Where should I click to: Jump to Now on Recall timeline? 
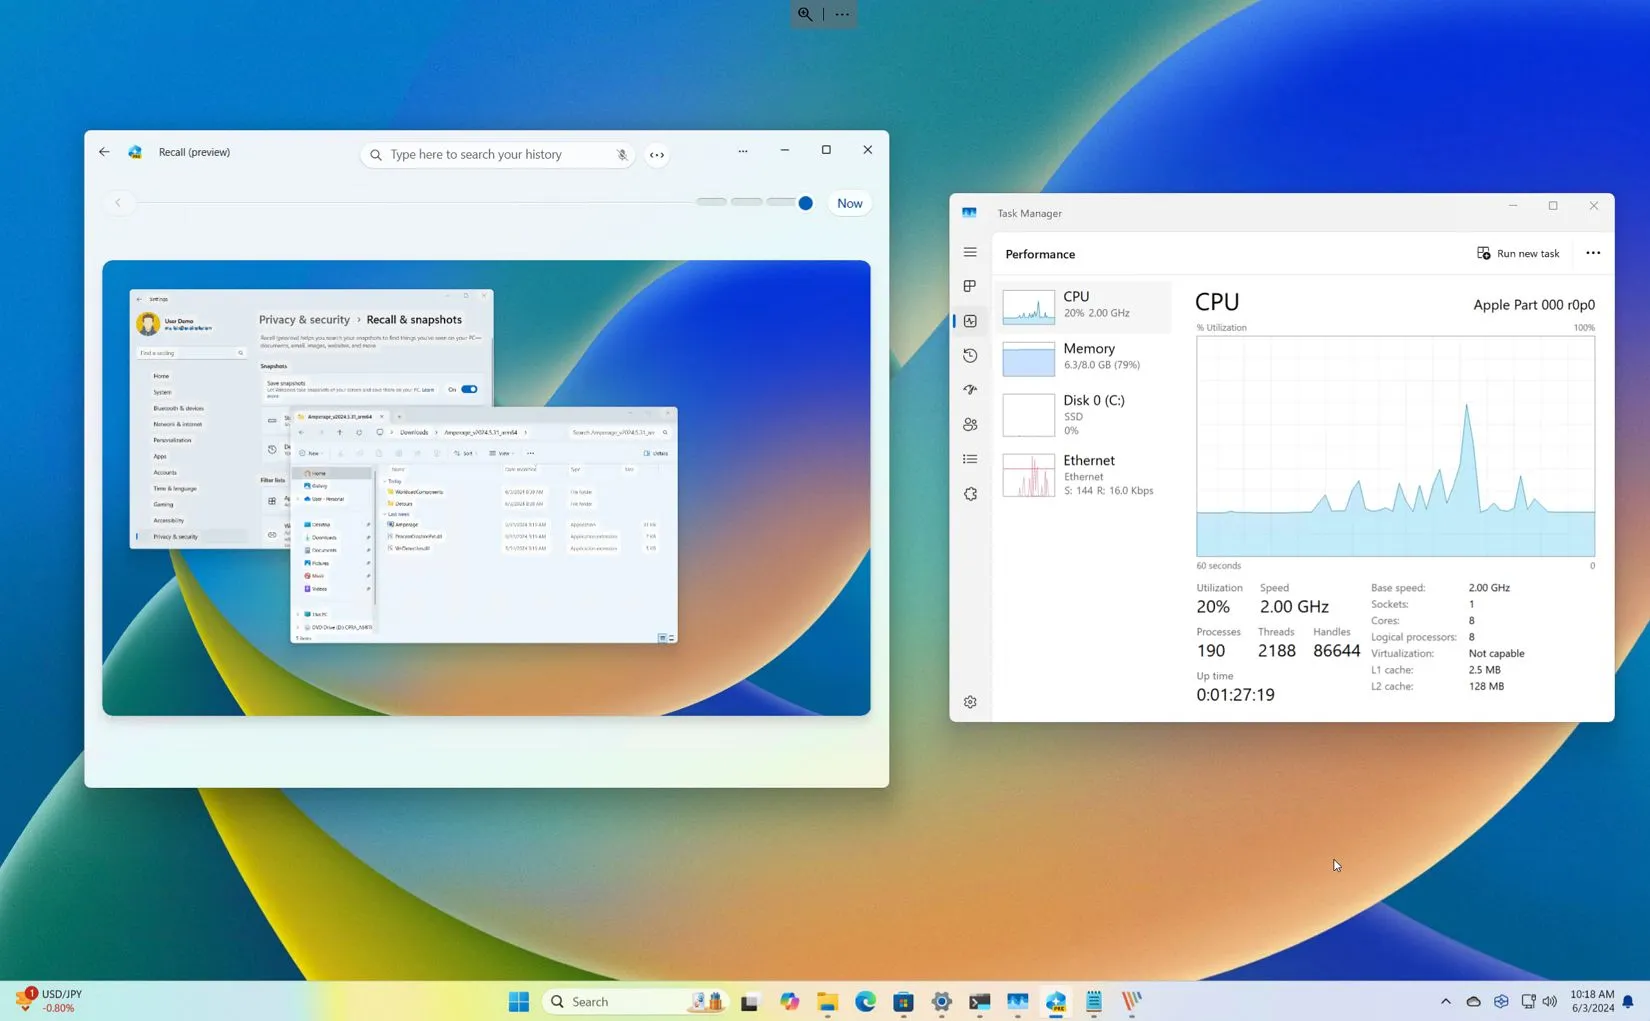pyautogui.click(x=849, y=203)
